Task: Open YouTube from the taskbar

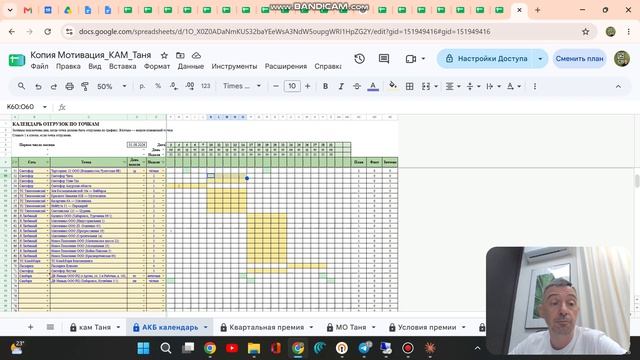Action: (x=232, y=348)
